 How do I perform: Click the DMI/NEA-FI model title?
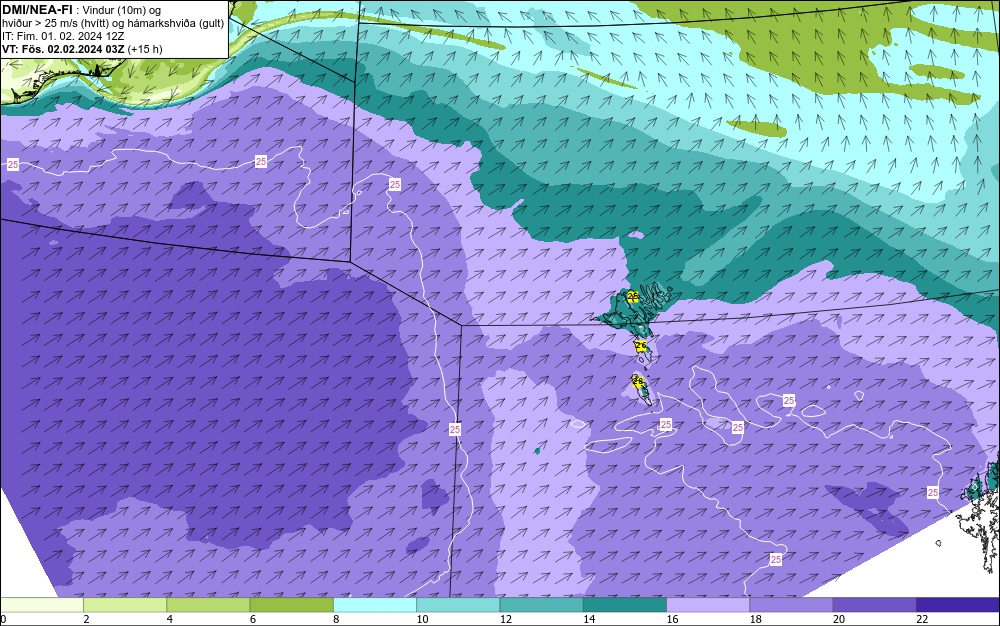(x=37, y=9)
